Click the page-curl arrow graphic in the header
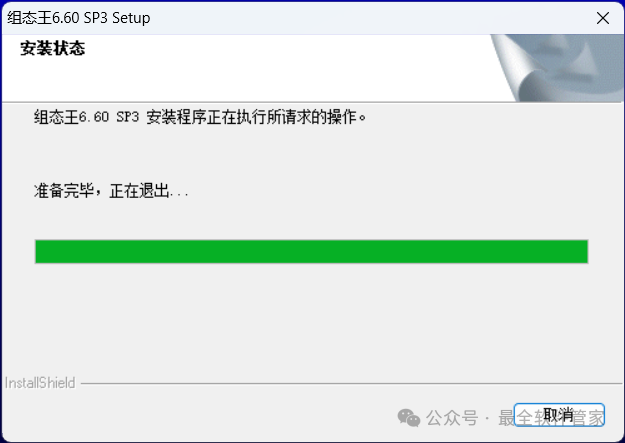The height and width of the screenshot is (443, 625). 558,68
